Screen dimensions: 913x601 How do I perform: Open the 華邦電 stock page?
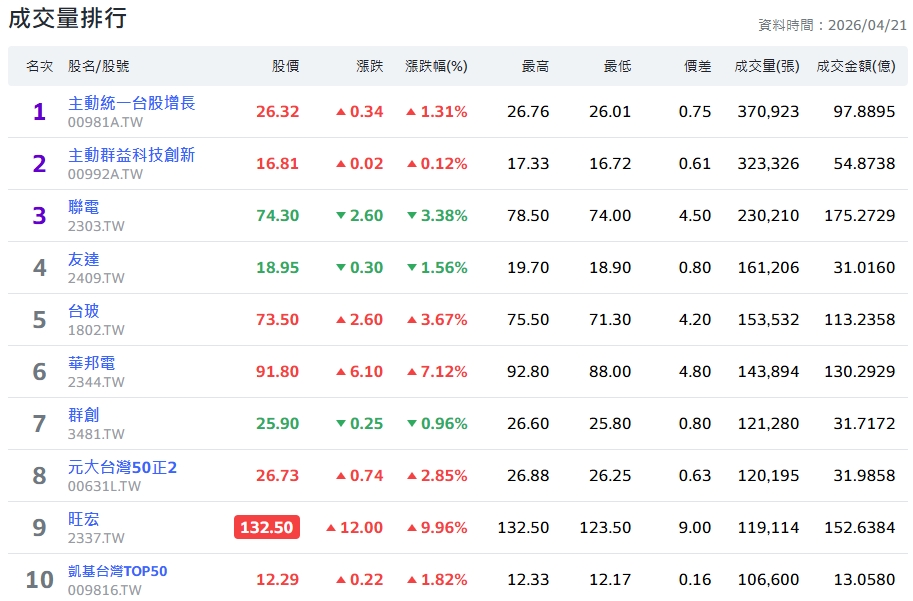click(91, 363)
